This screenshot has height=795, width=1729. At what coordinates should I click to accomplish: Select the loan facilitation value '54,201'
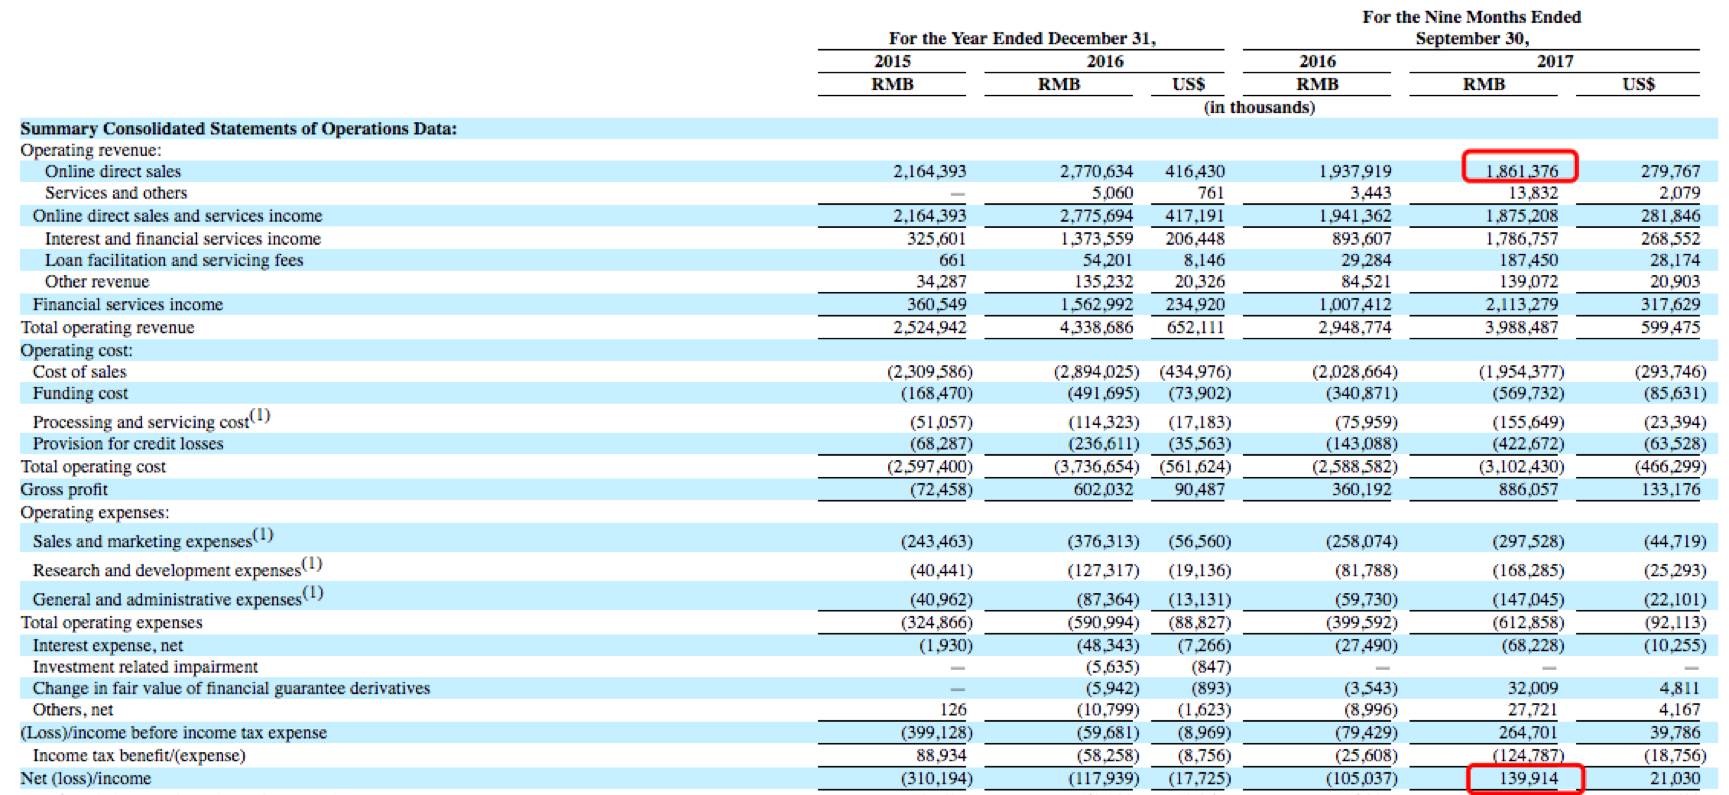pos(1108,260)
